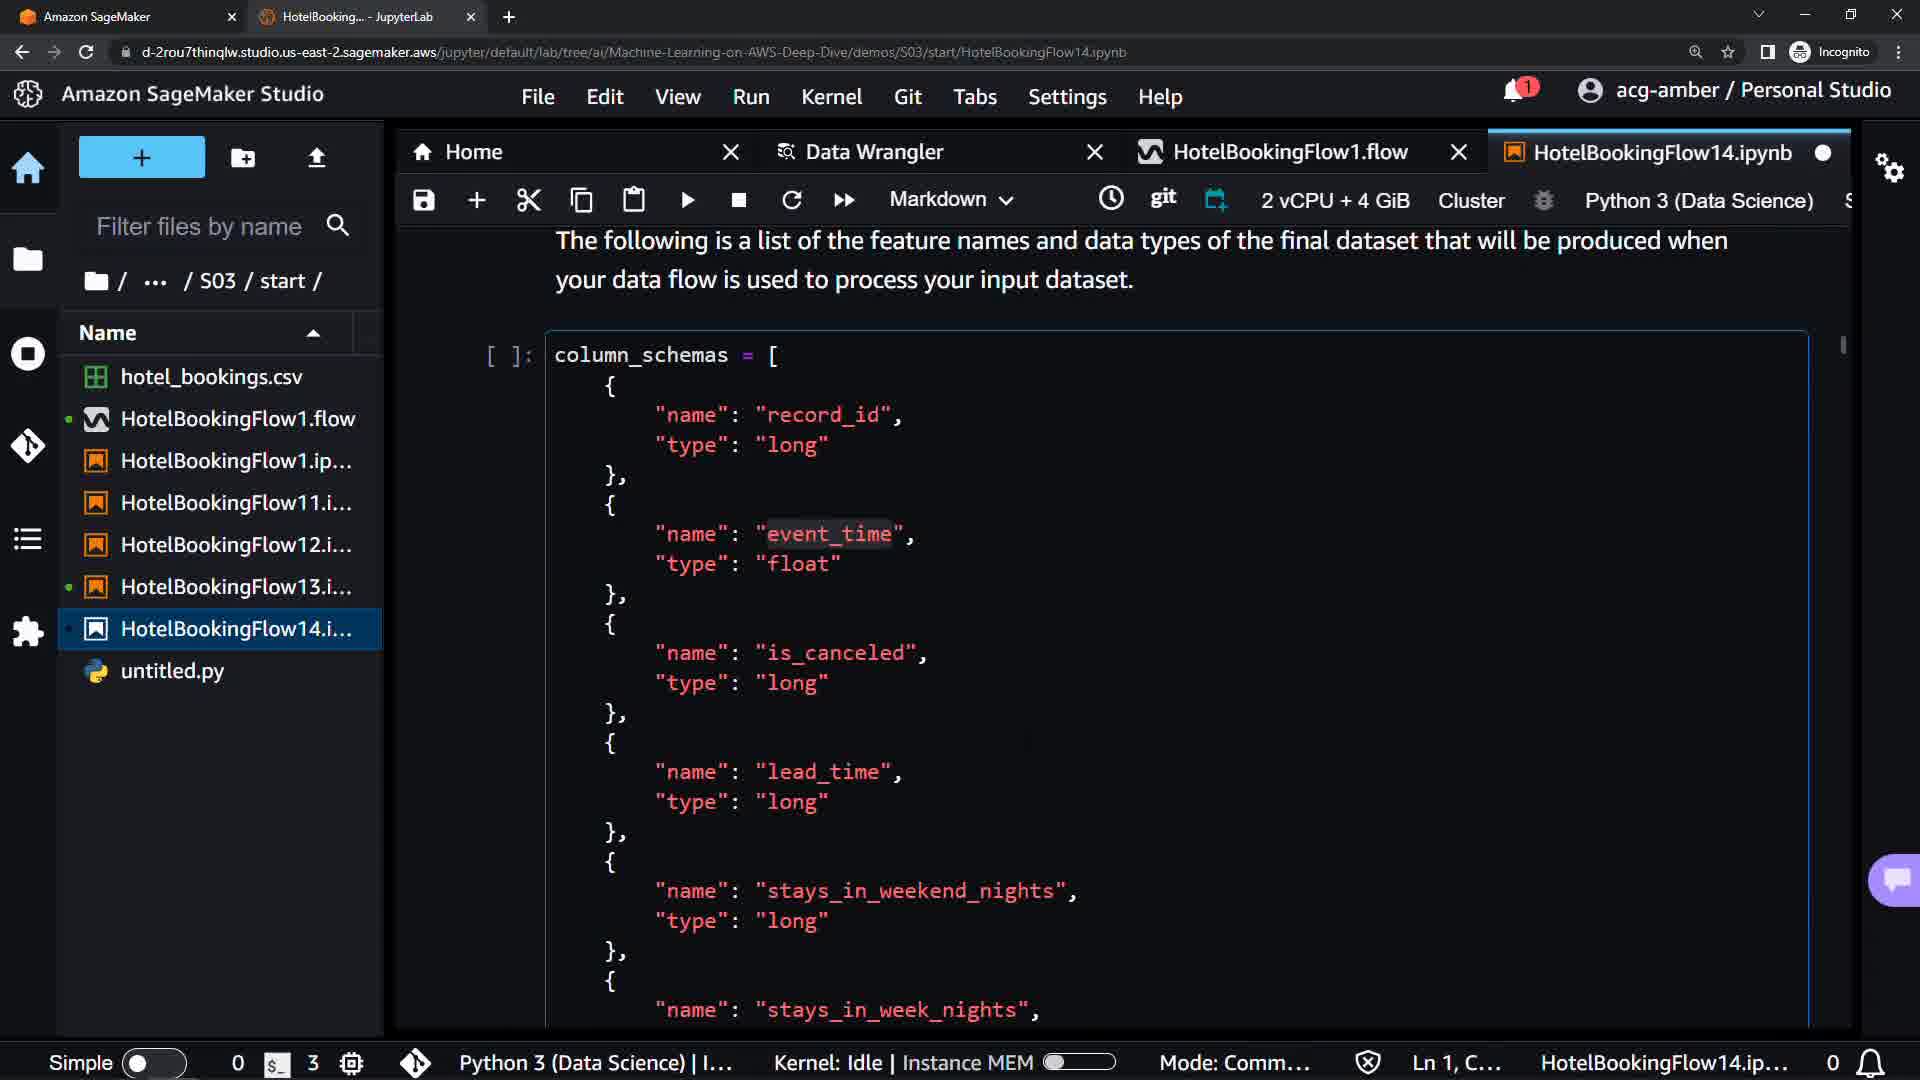
Task: Click the upload files arrow icon
Action: point(317,158)
